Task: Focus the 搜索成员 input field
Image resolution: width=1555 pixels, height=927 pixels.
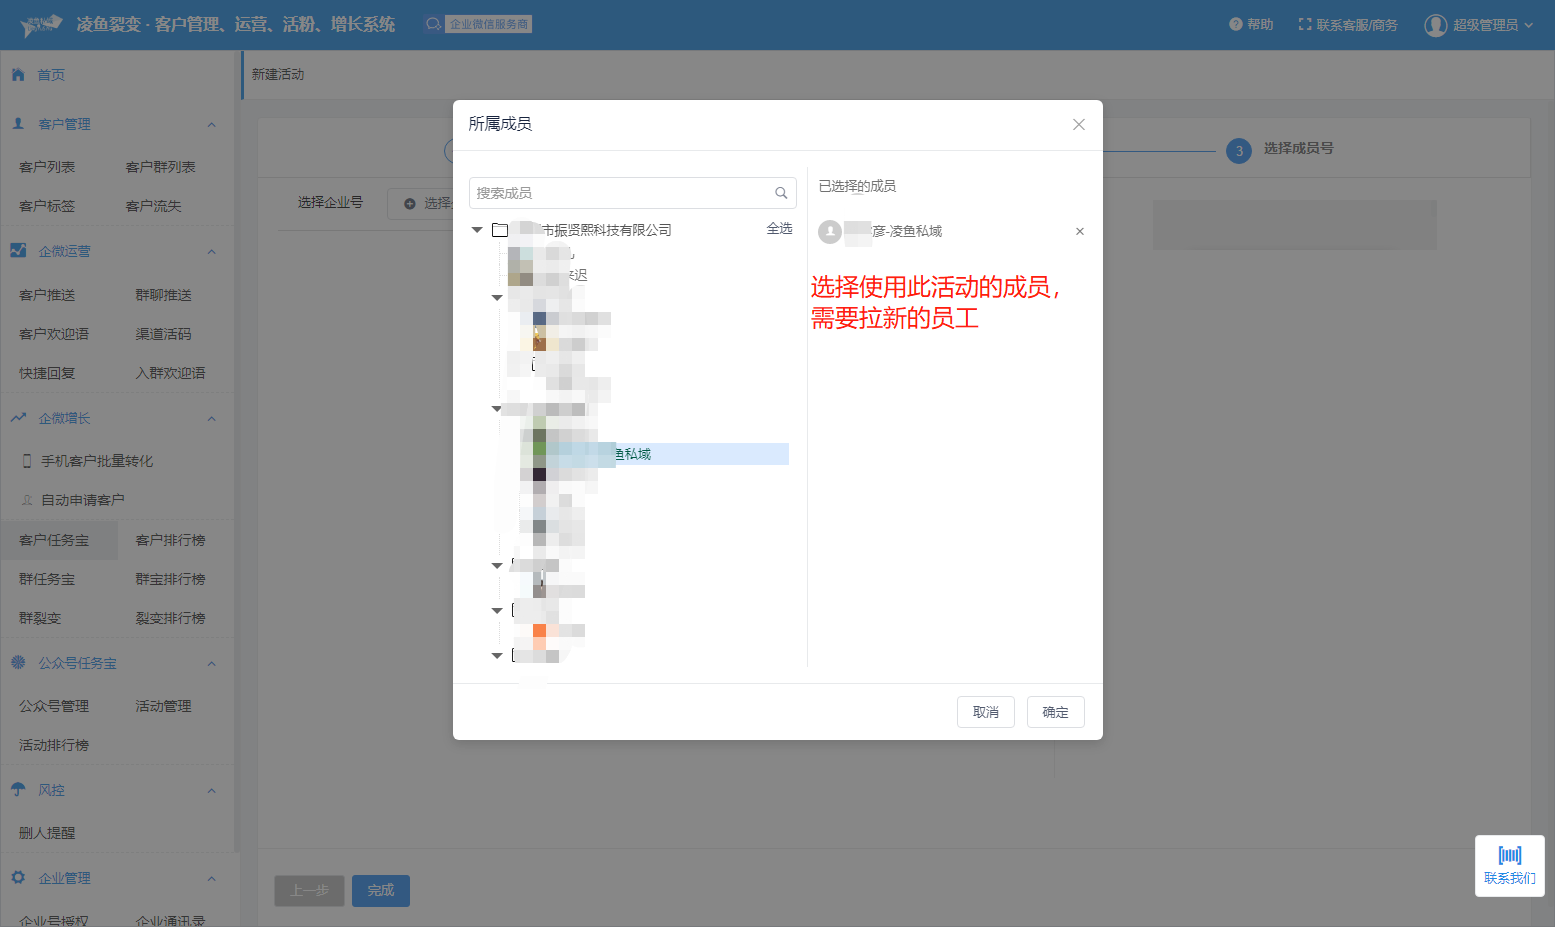Action: 620,193
